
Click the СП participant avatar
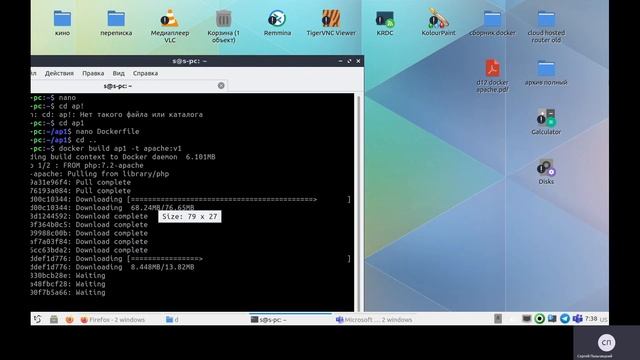pos(606,342)
